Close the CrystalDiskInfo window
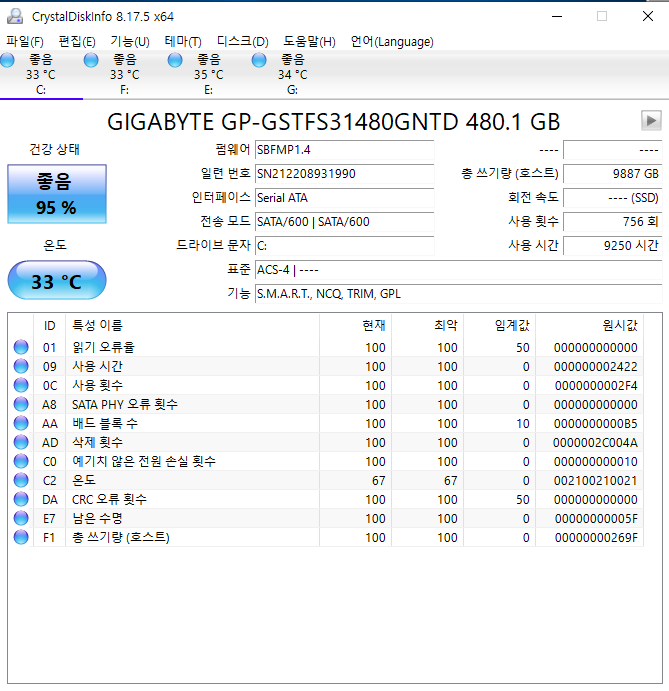This screenshot has height=691, width=669. tap(648, 16)
